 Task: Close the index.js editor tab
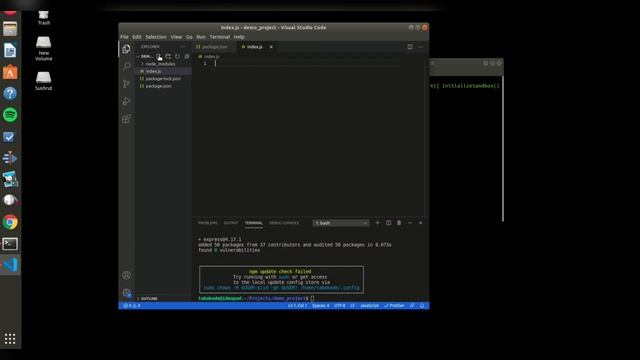point(271,47)
